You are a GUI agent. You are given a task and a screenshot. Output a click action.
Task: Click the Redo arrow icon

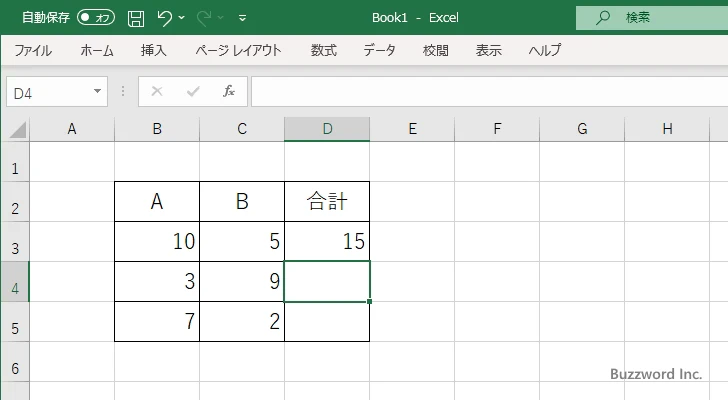(204, 18)
